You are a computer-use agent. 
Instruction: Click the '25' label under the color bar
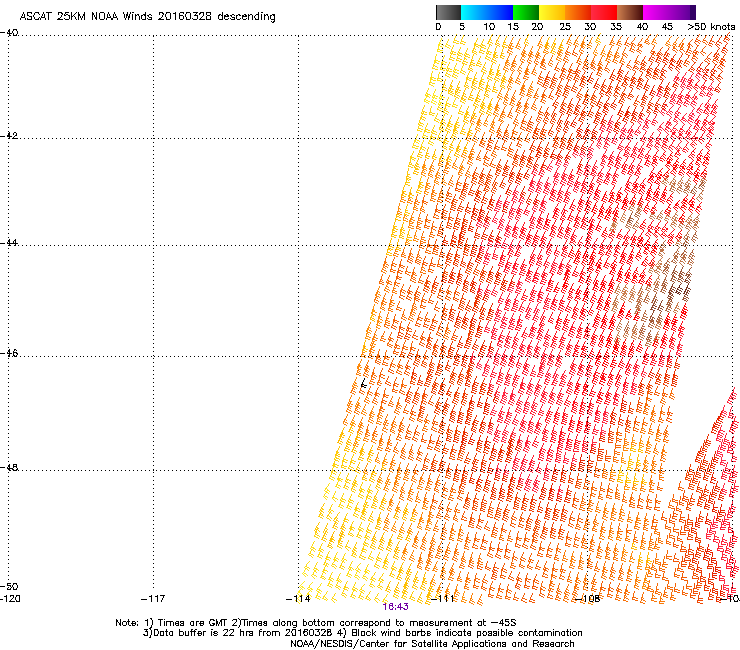pyautogui.click(x=565, y=27)
